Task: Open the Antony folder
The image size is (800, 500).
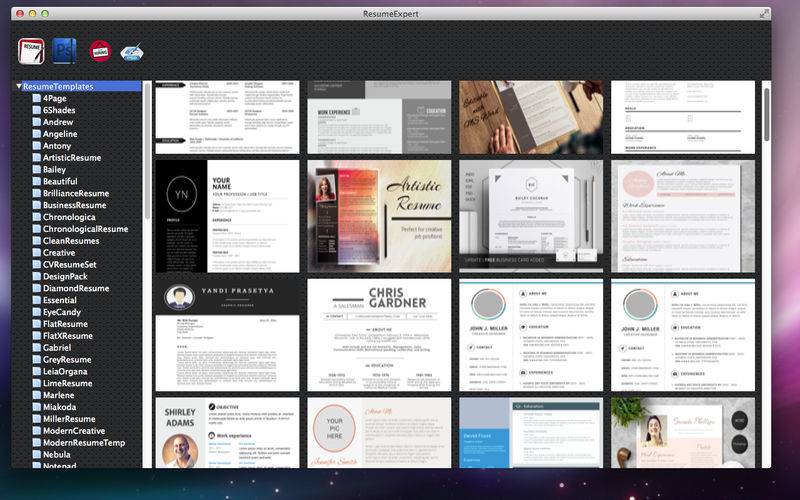Action: pyautogui.click(x=52, y=146)
